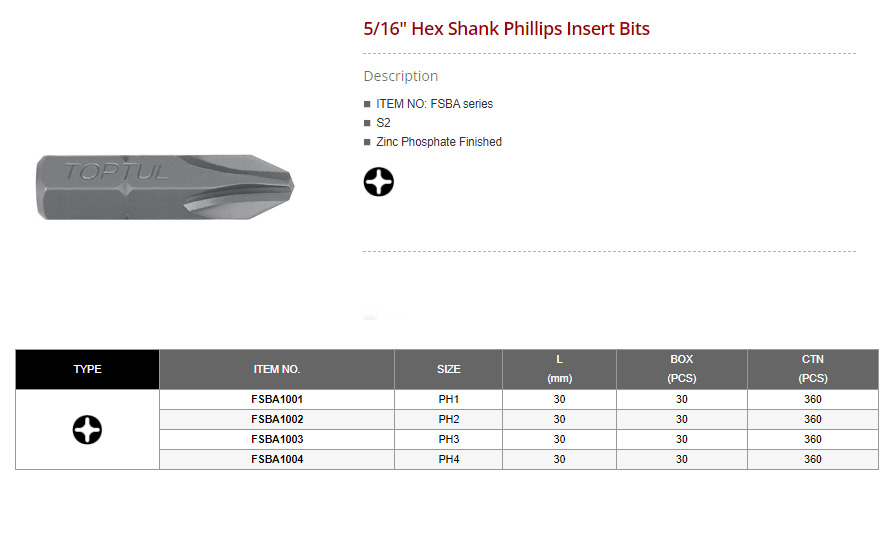
Task: Click the BOX (PCS) column header
Action: (x=681, y=369)
